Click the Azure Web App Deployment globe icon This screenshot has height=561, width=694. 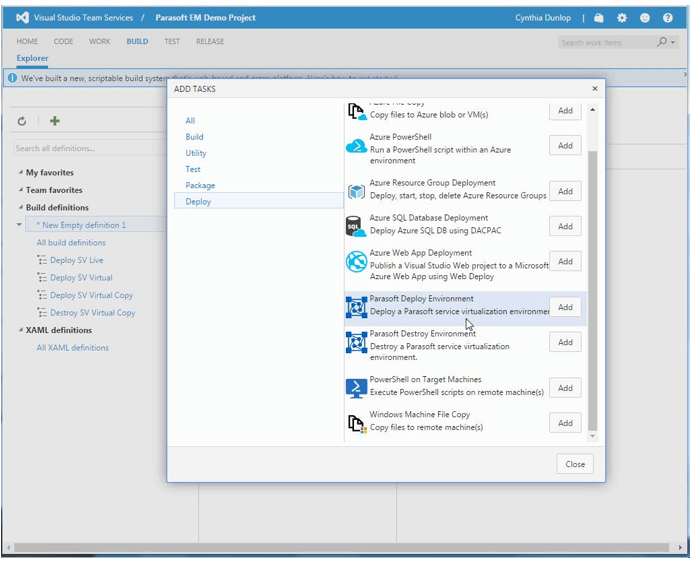click(x=356, y=261)
